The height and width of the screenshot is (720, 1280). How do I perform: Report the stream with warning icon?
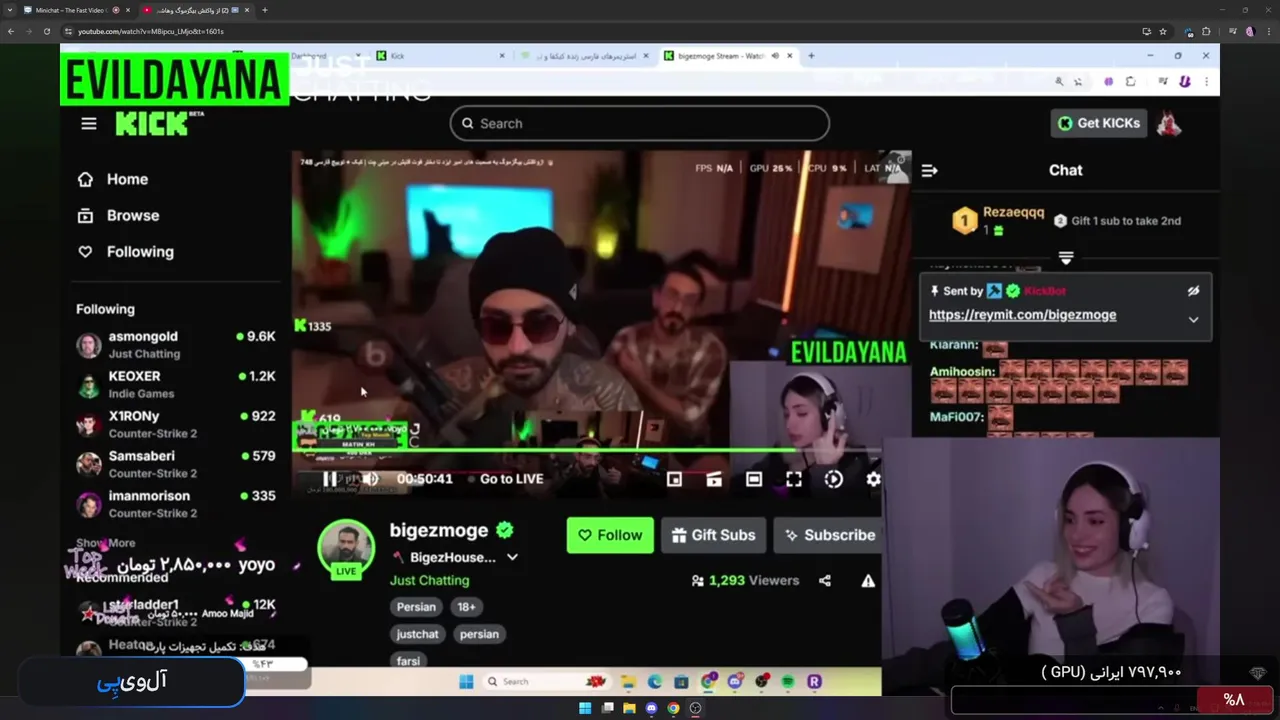868,580
